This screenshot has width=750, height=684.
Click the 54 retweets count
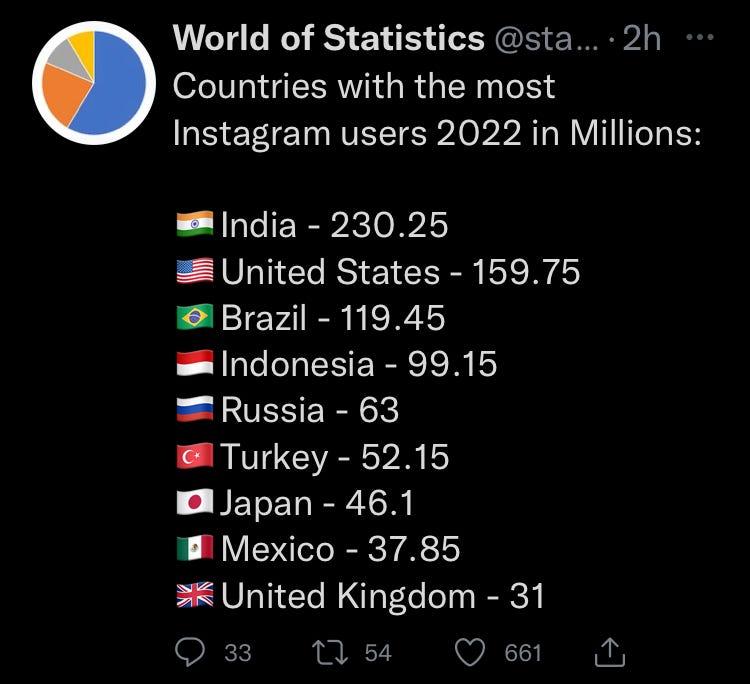click(378, 653)
